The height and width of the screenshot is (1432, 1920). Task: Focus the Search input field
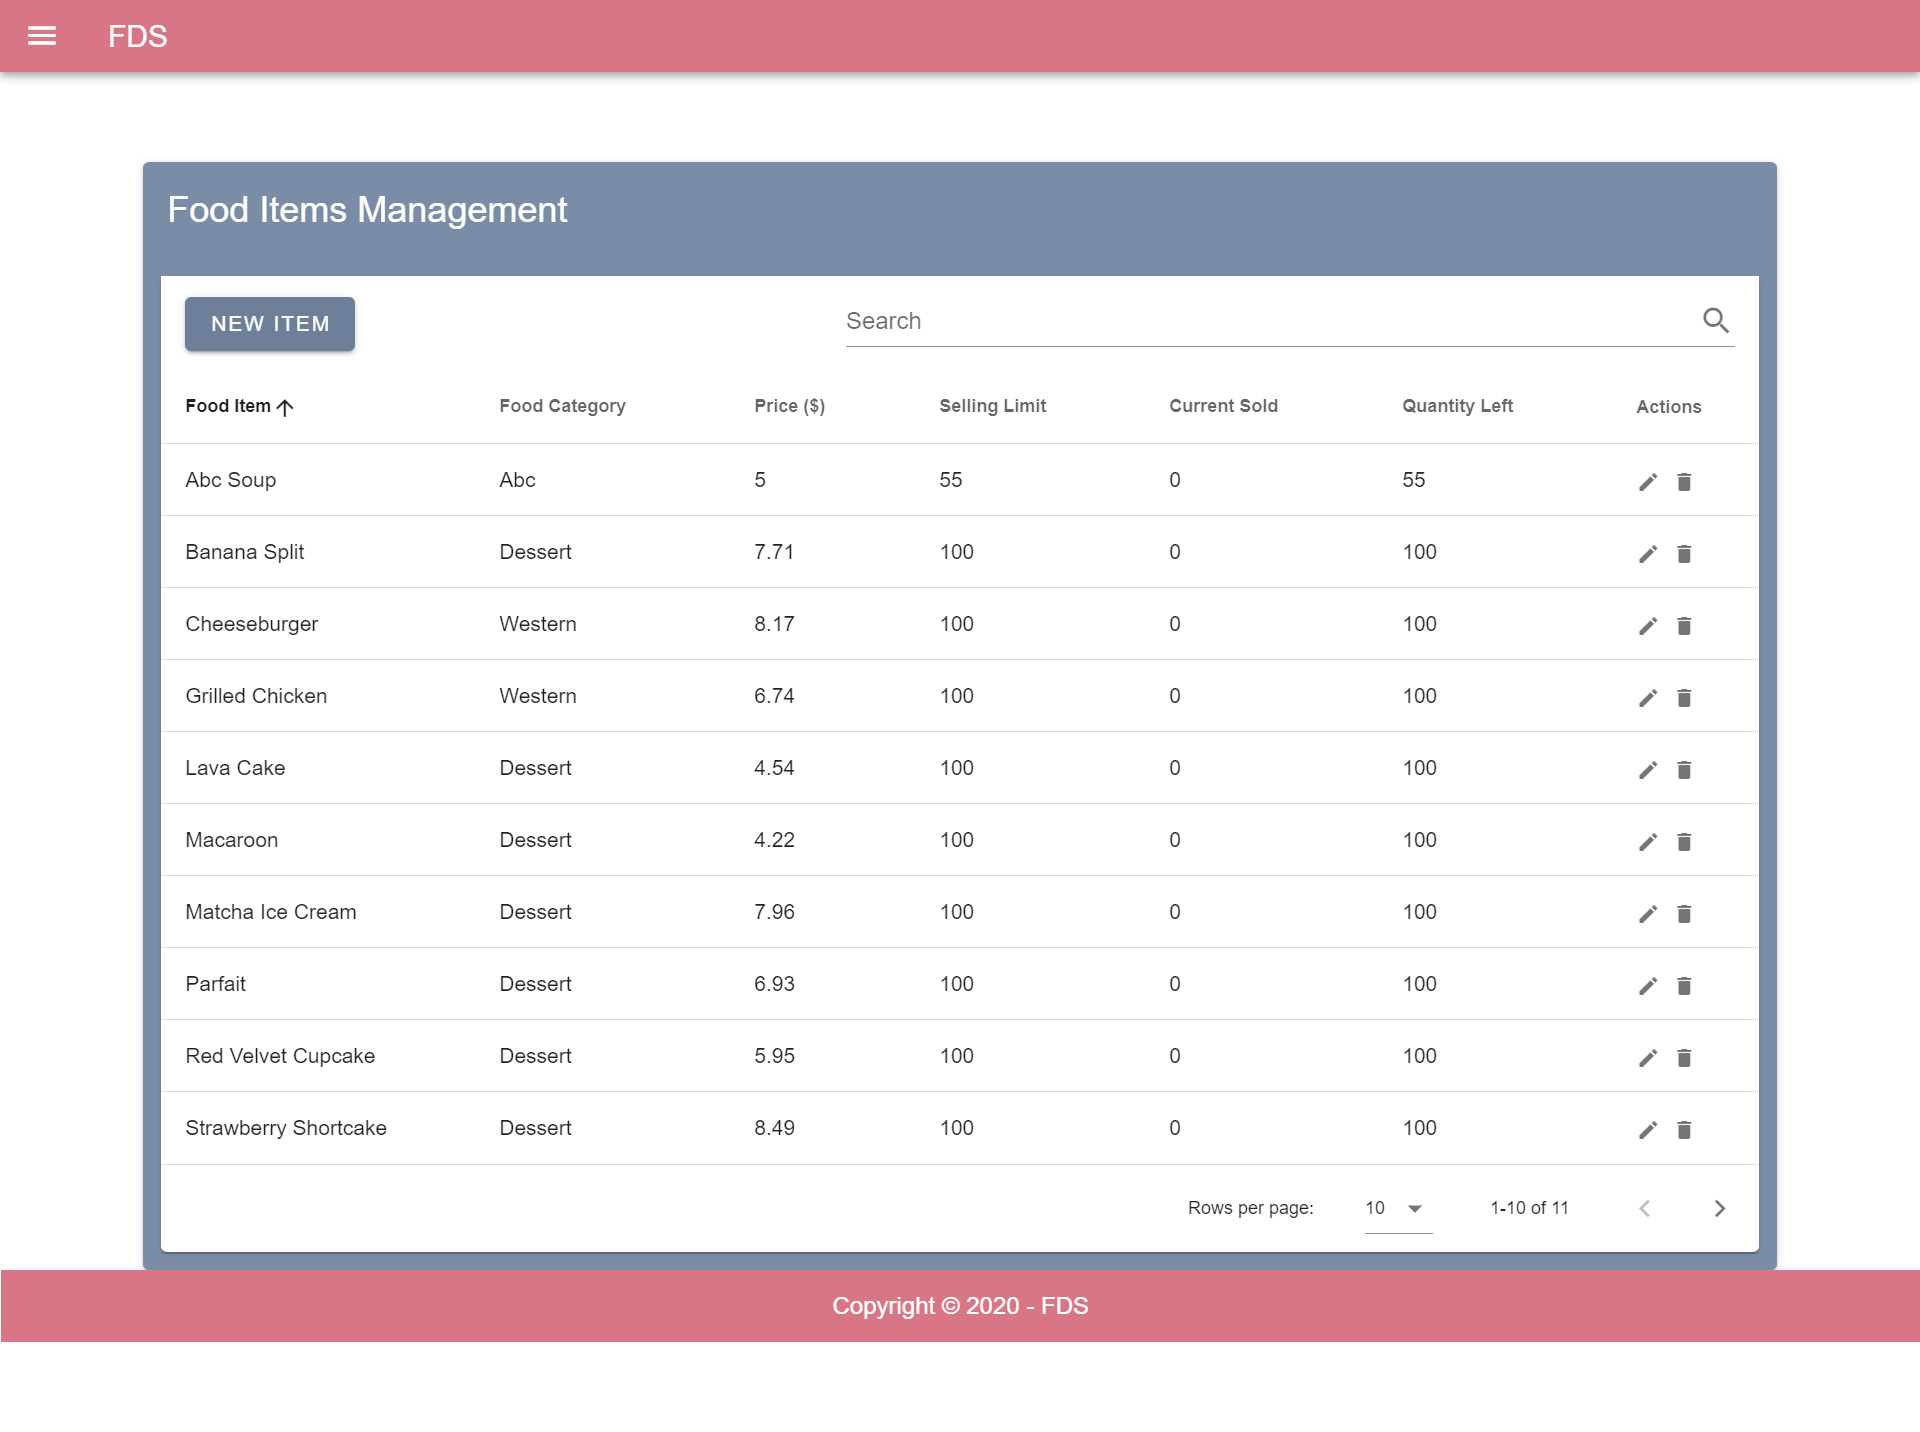pyautogui.click(x=1268, y=321)
